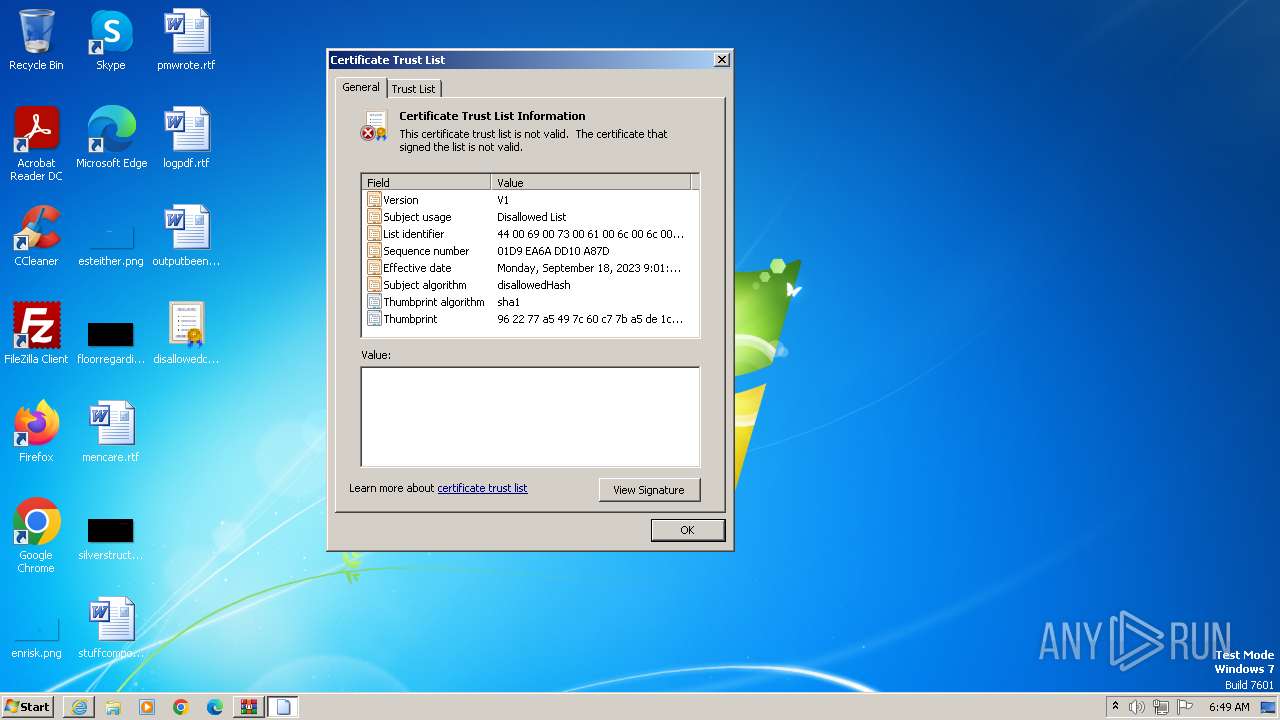Click the Field column header
The height and width of the screenshot is (720, 1280).
426,183
